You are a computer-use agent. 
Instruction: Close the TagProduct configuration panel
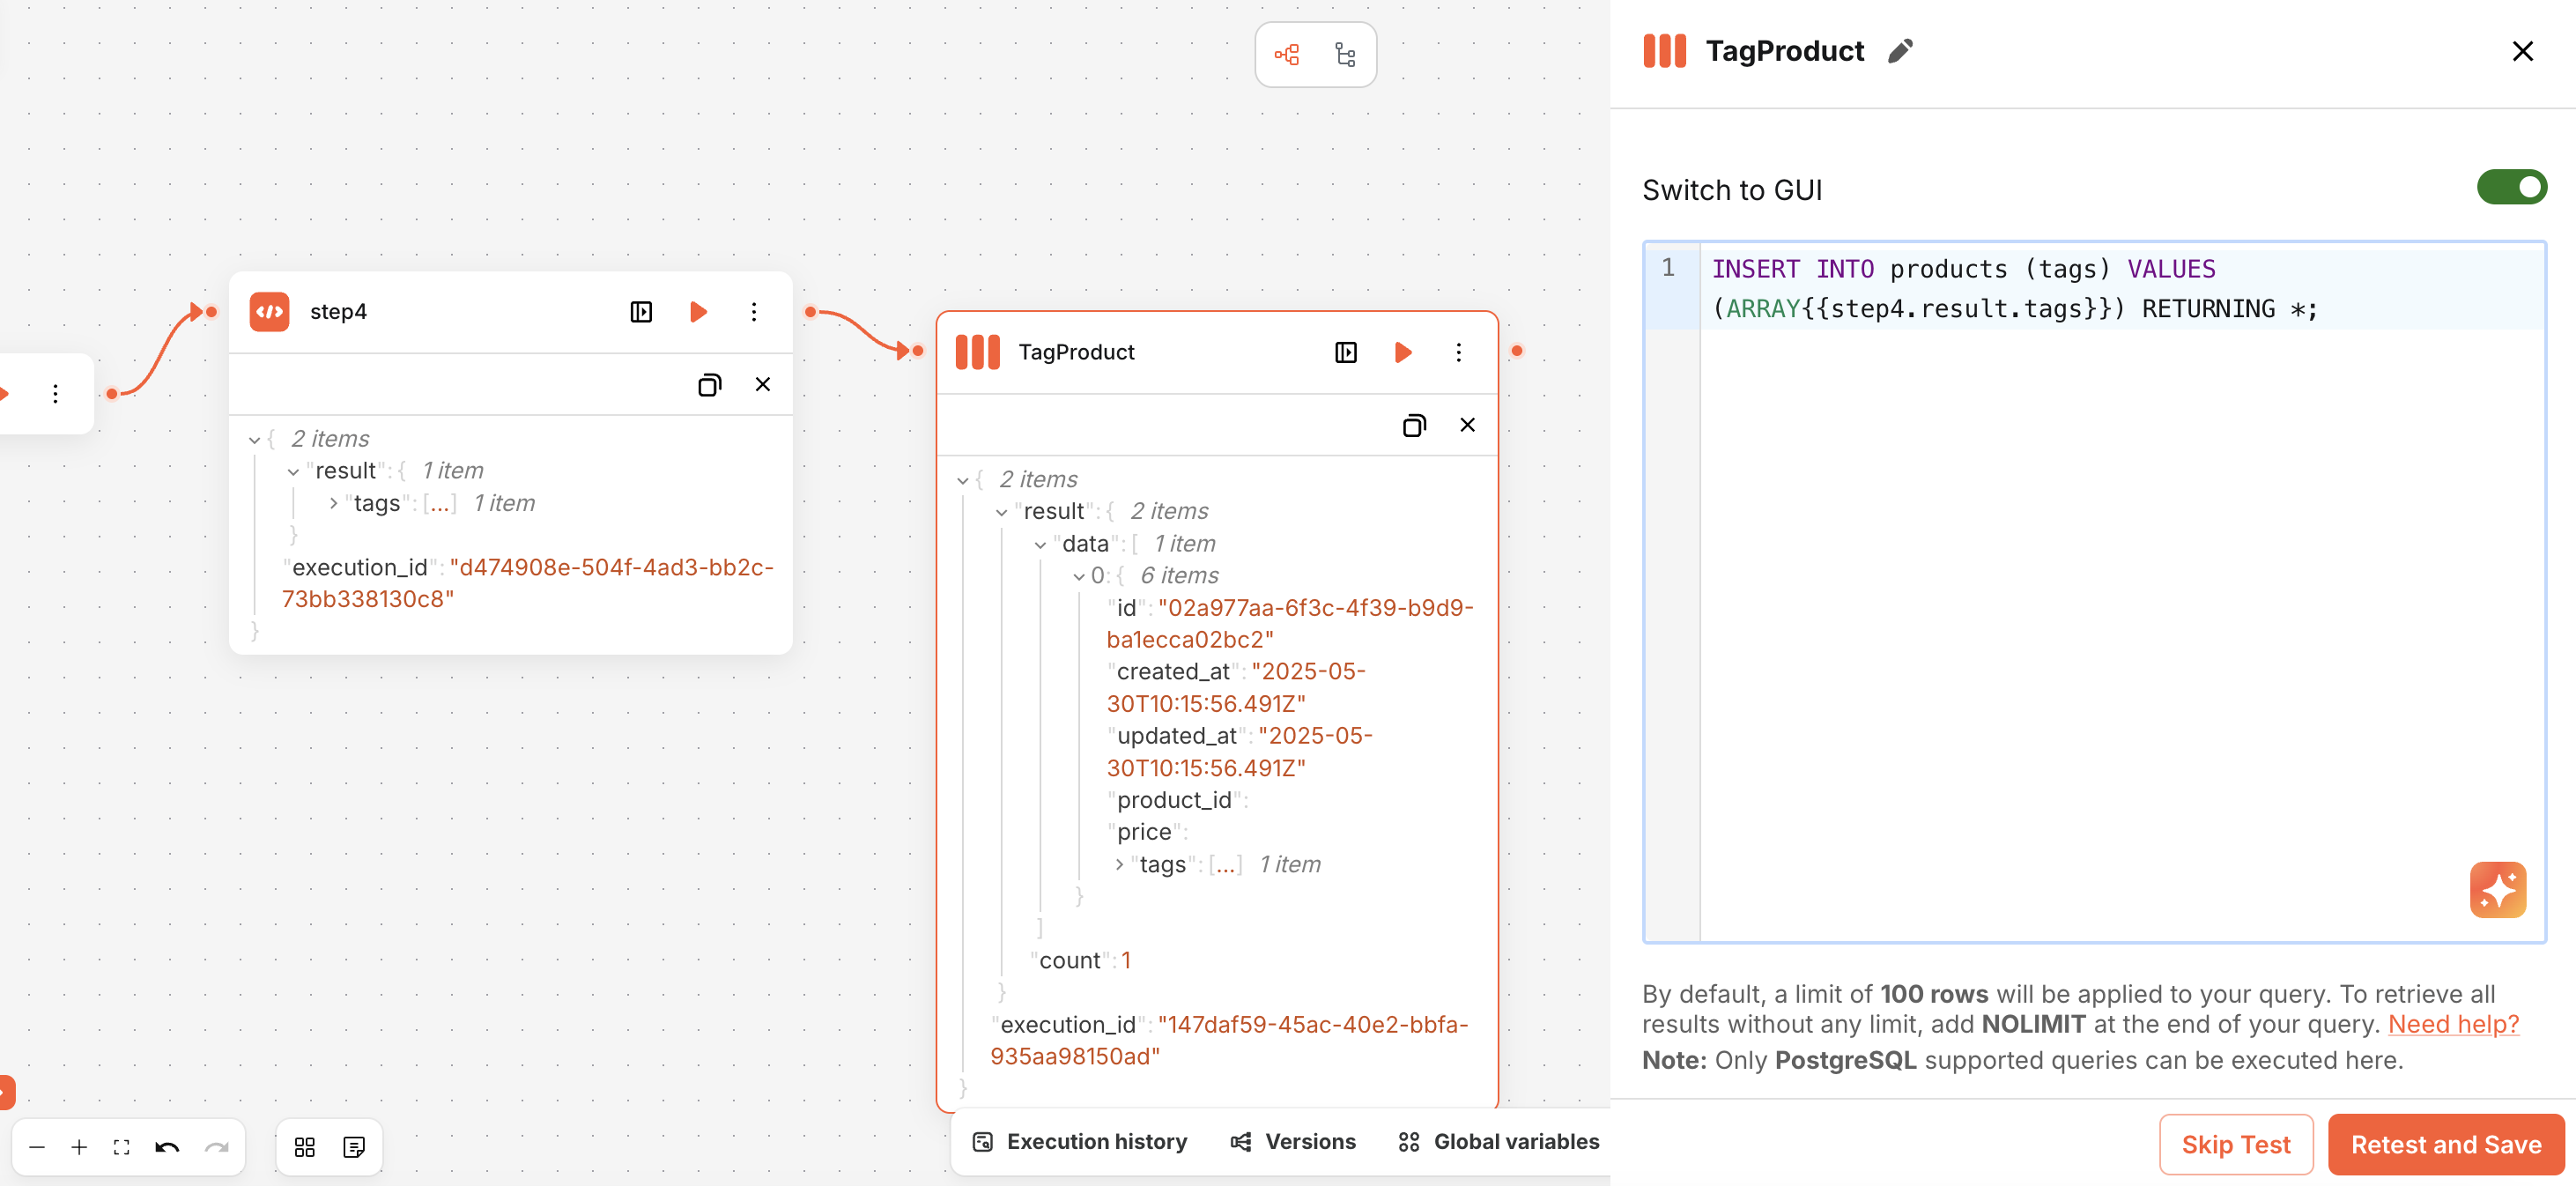(2522, 51)
